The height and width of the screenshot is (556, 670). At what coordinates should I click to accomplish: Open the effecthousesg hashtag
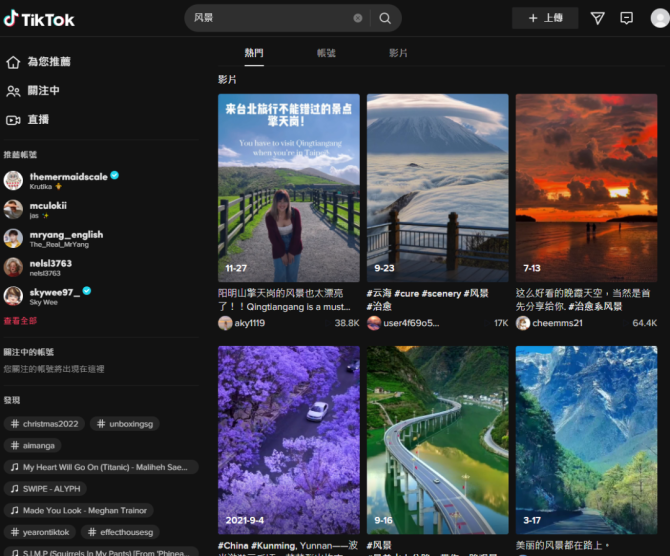(120, 532)
